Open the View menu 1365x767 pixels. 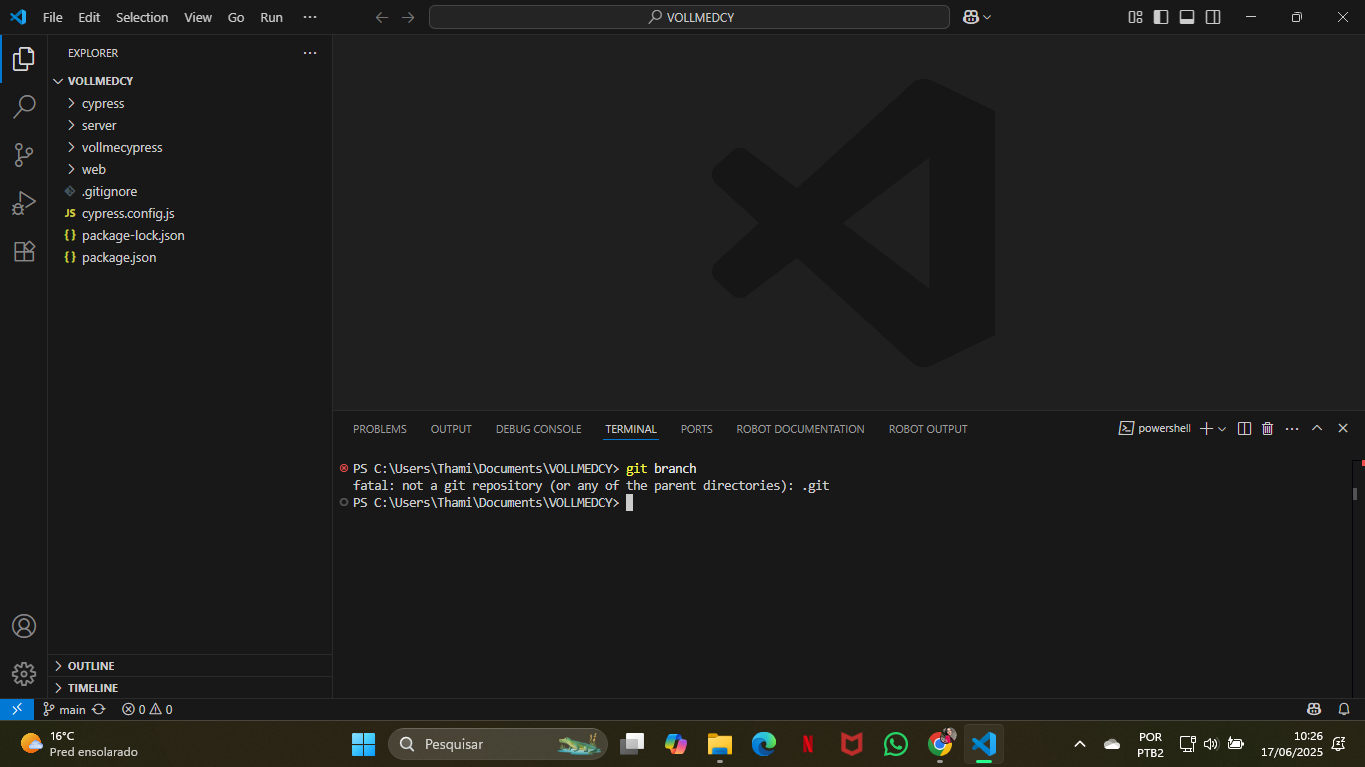click(198, 17)
